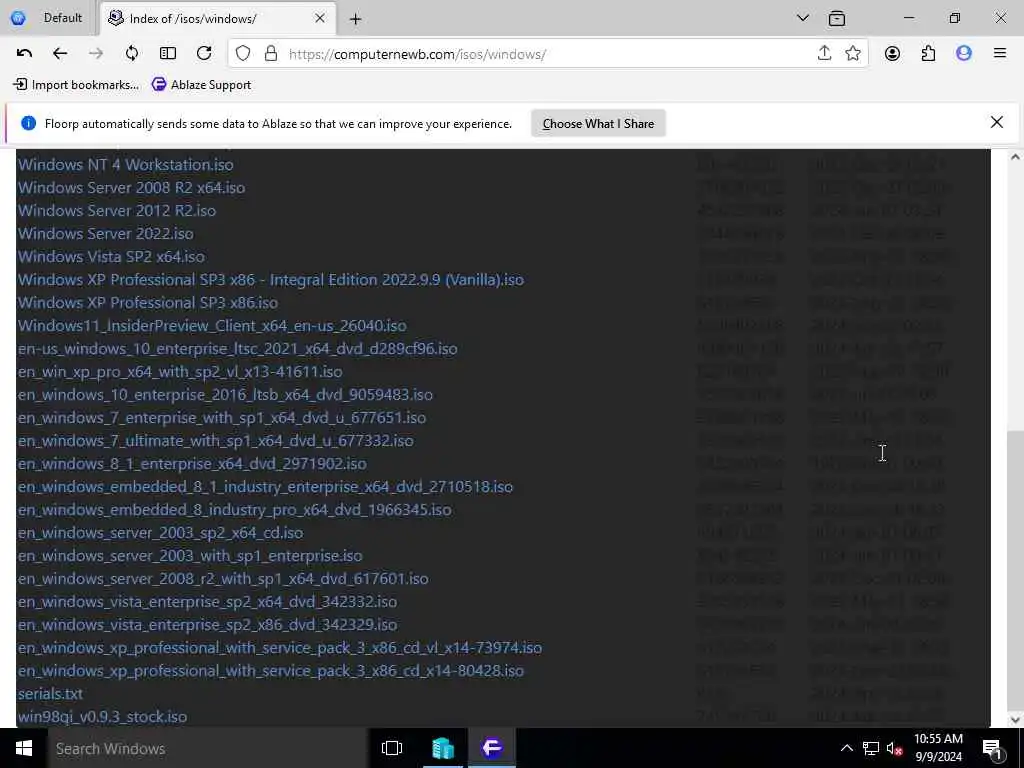
Task: Open en_windows_server_2003_sp2_x64_cd.iso
Action: [161, 533]
